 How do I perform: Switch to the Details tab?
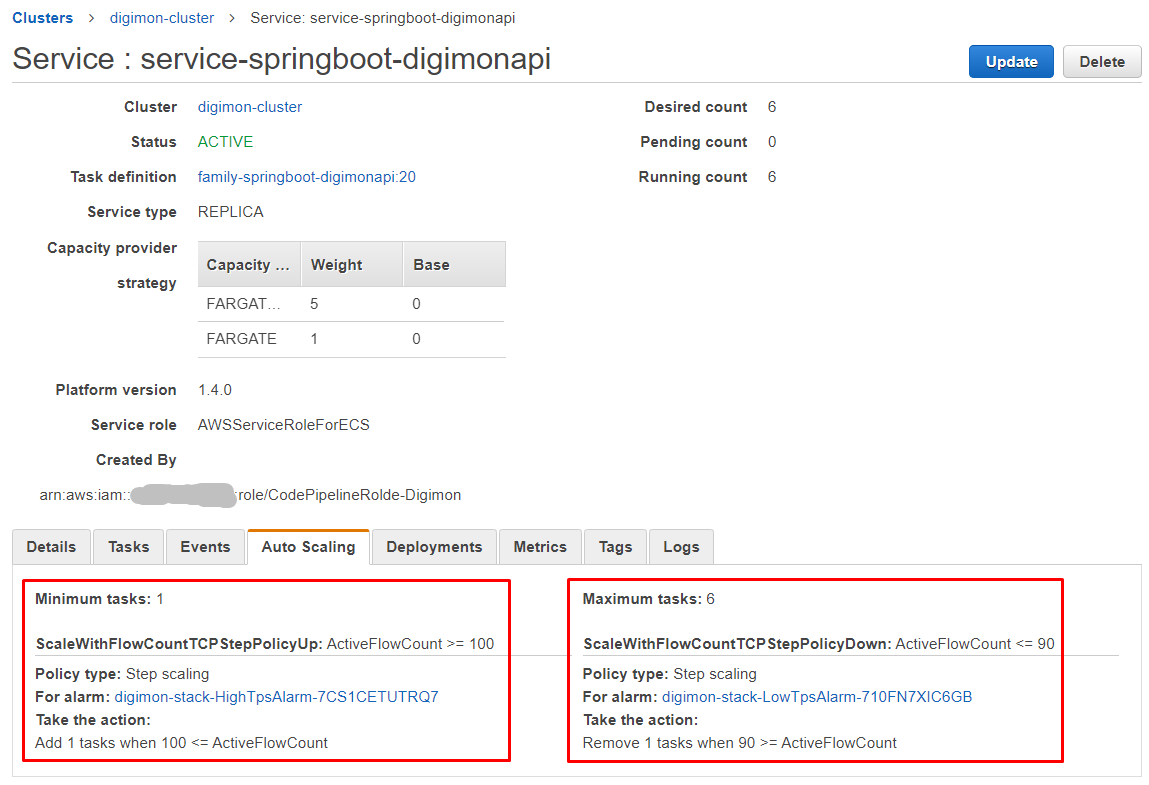[x=50, y=547]
